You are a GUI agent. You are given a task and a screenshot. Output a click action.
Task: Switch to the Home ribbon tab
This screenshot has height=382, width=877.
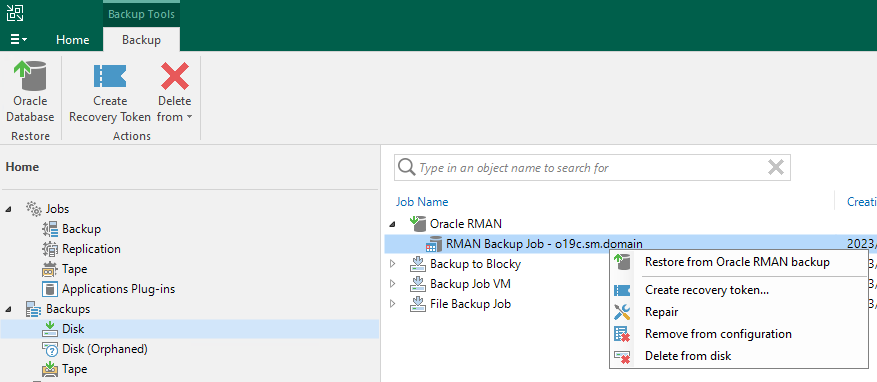click(x=73, y=40)
